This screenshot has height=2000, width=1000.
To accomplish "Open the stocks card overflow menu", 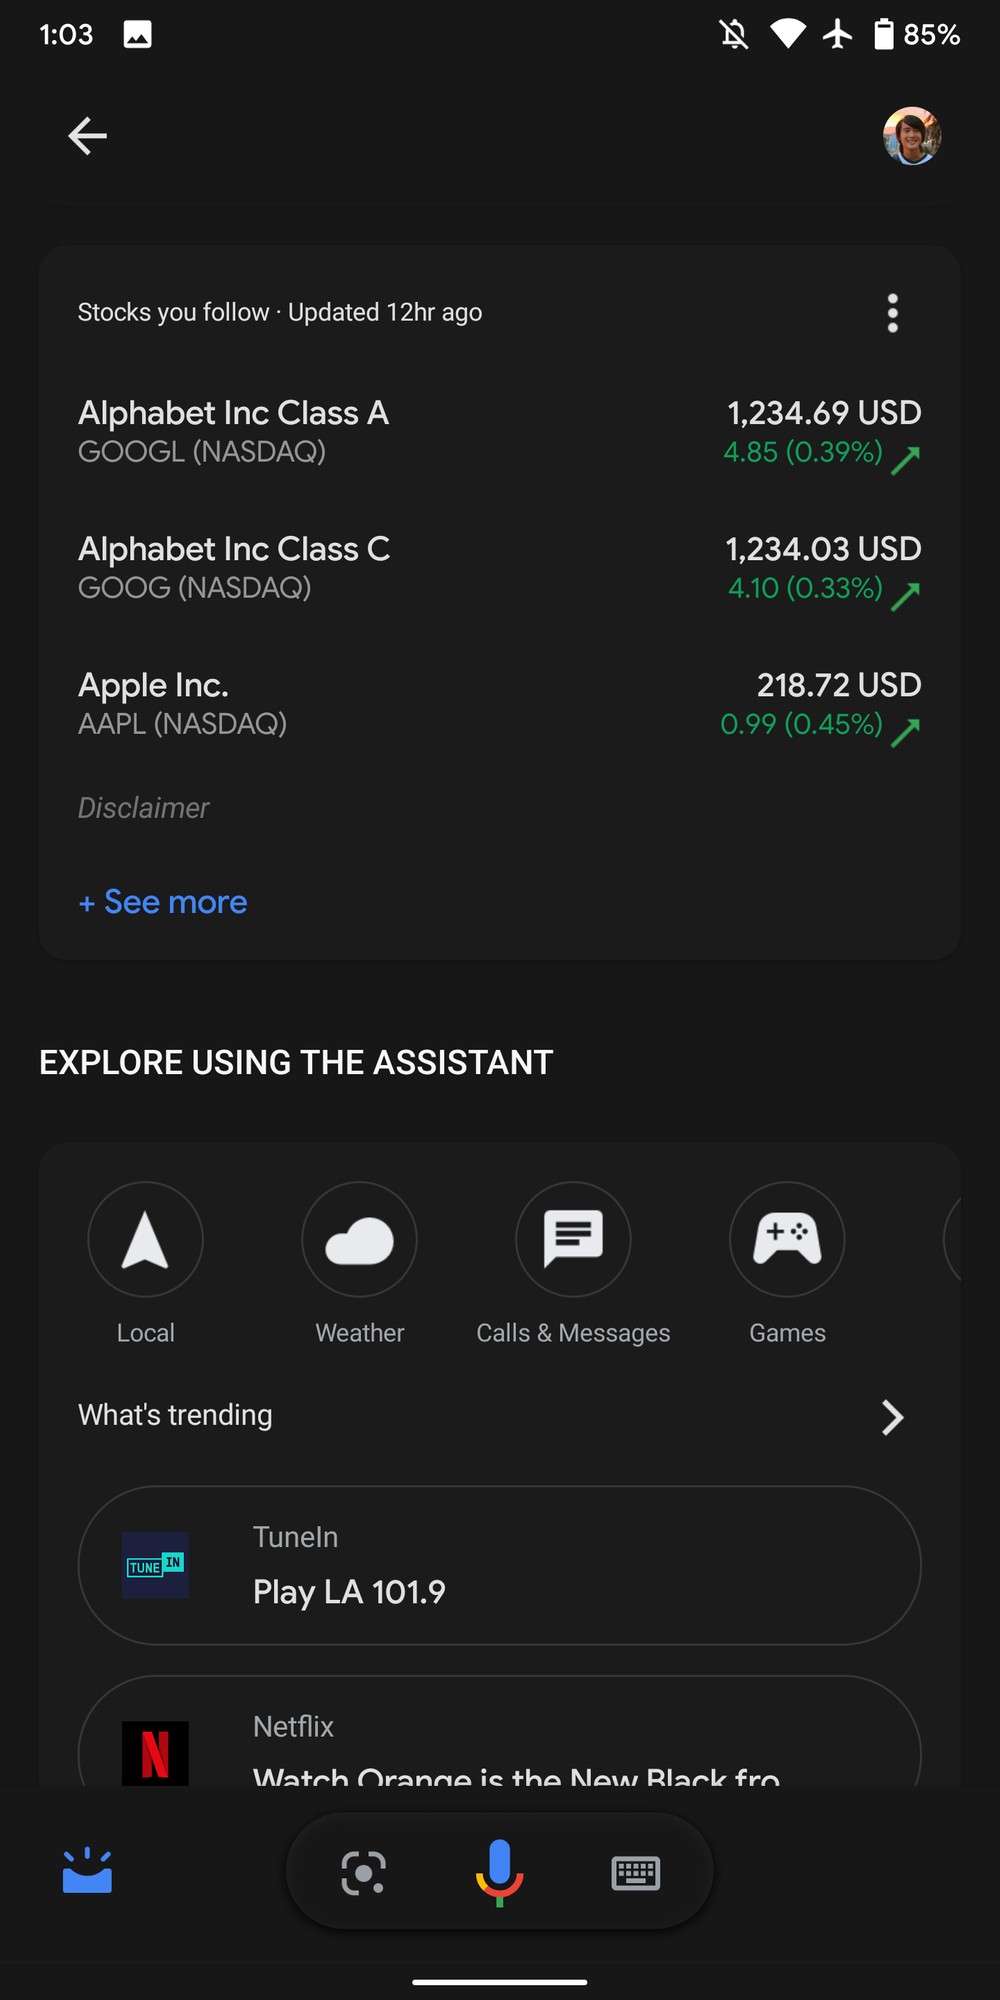I will (x=892, y=313).
